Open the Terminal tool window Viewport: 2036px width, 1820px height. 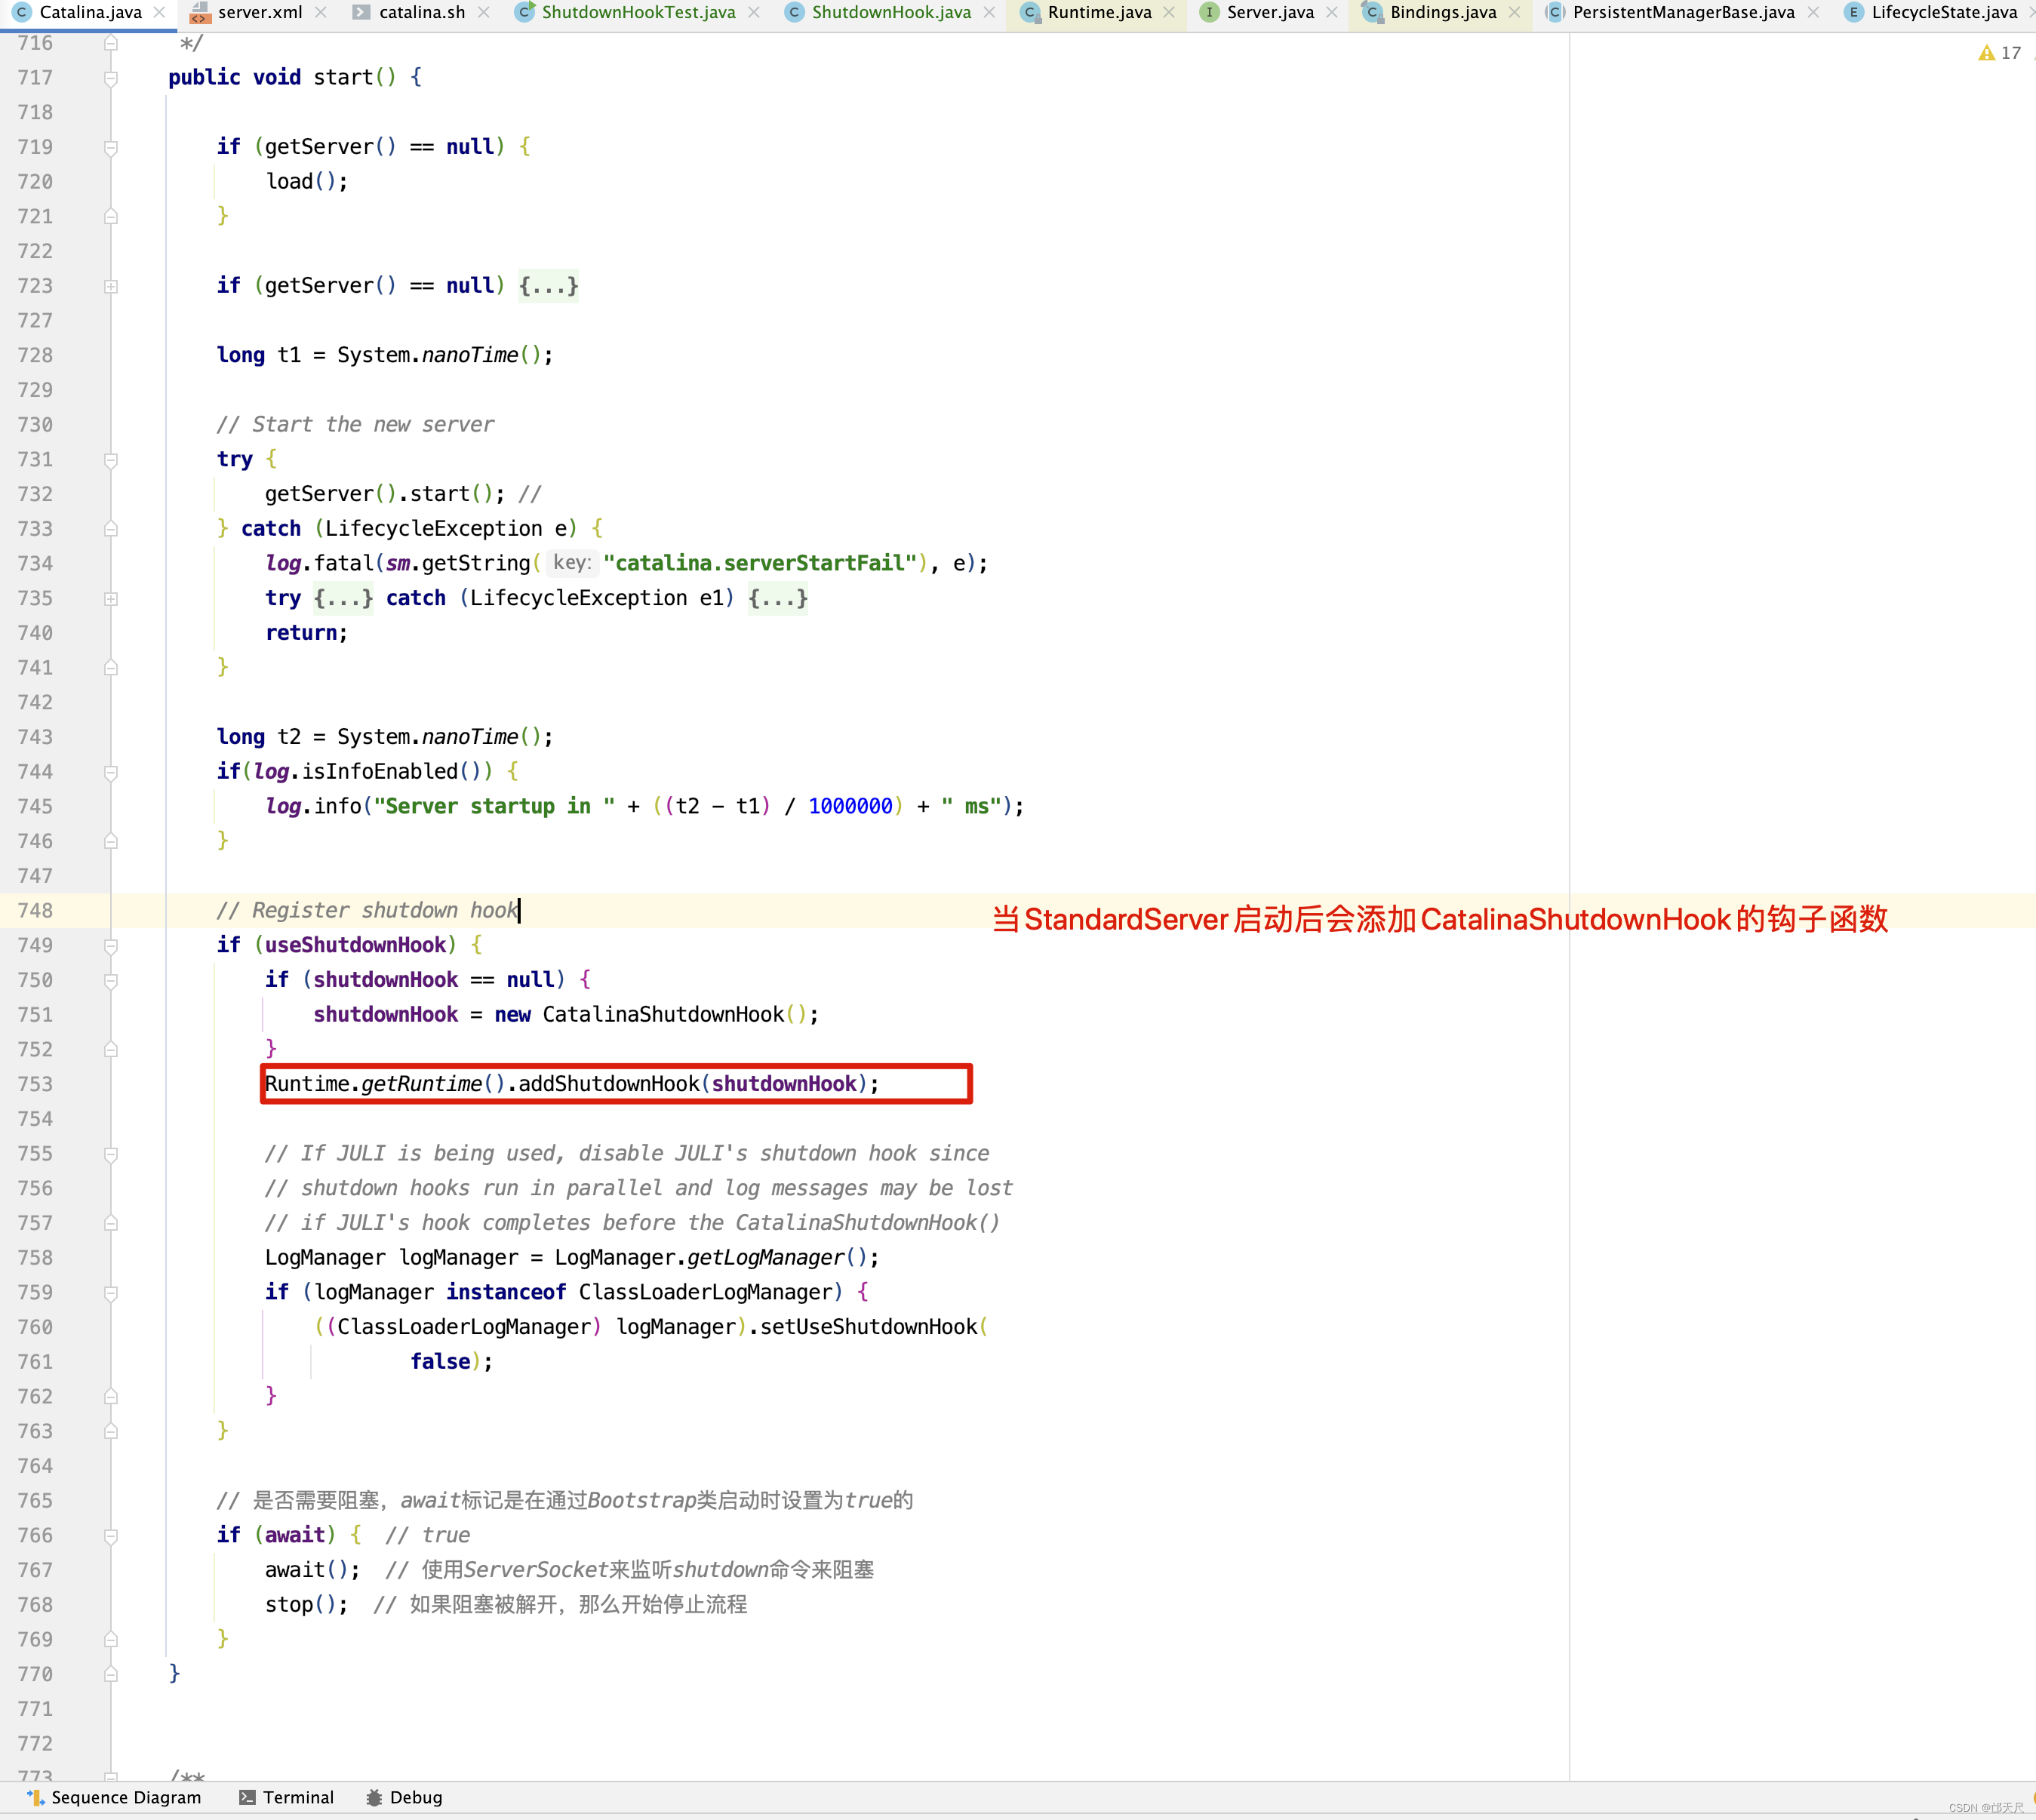(x=286, y=1797)
